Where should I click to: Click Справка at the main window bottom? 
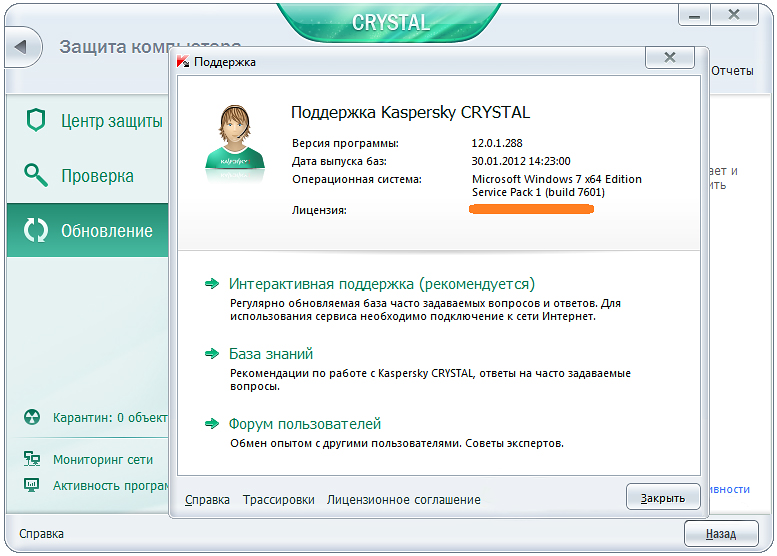[42, 534]
